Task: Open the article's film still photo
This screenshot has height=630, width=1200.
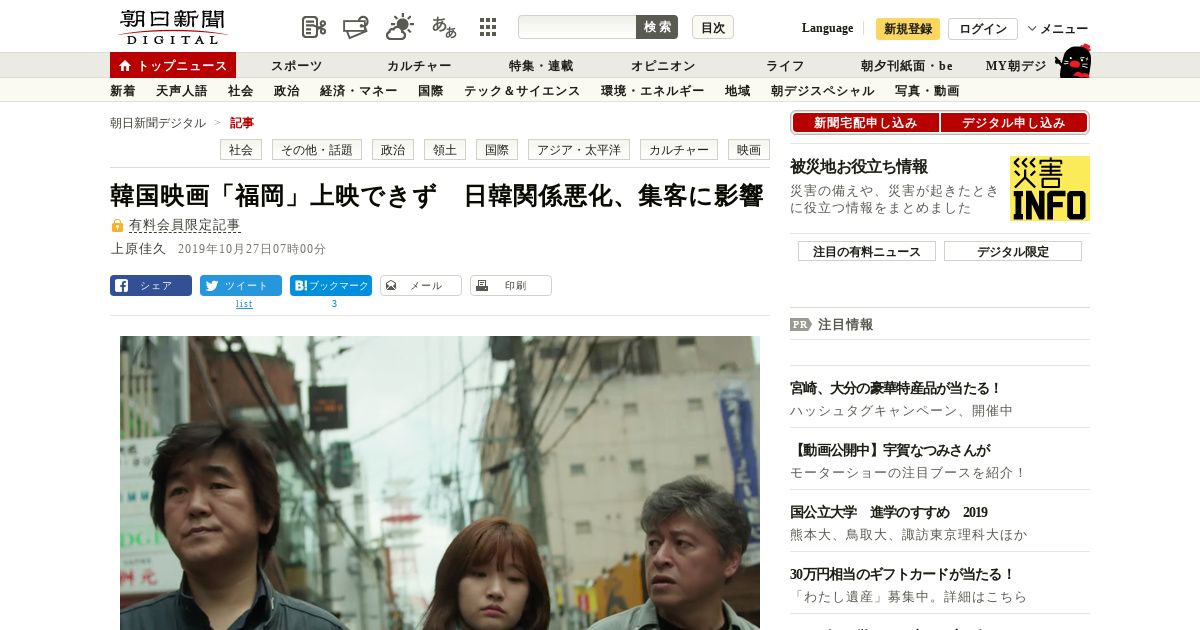Action: pos(440,483)
